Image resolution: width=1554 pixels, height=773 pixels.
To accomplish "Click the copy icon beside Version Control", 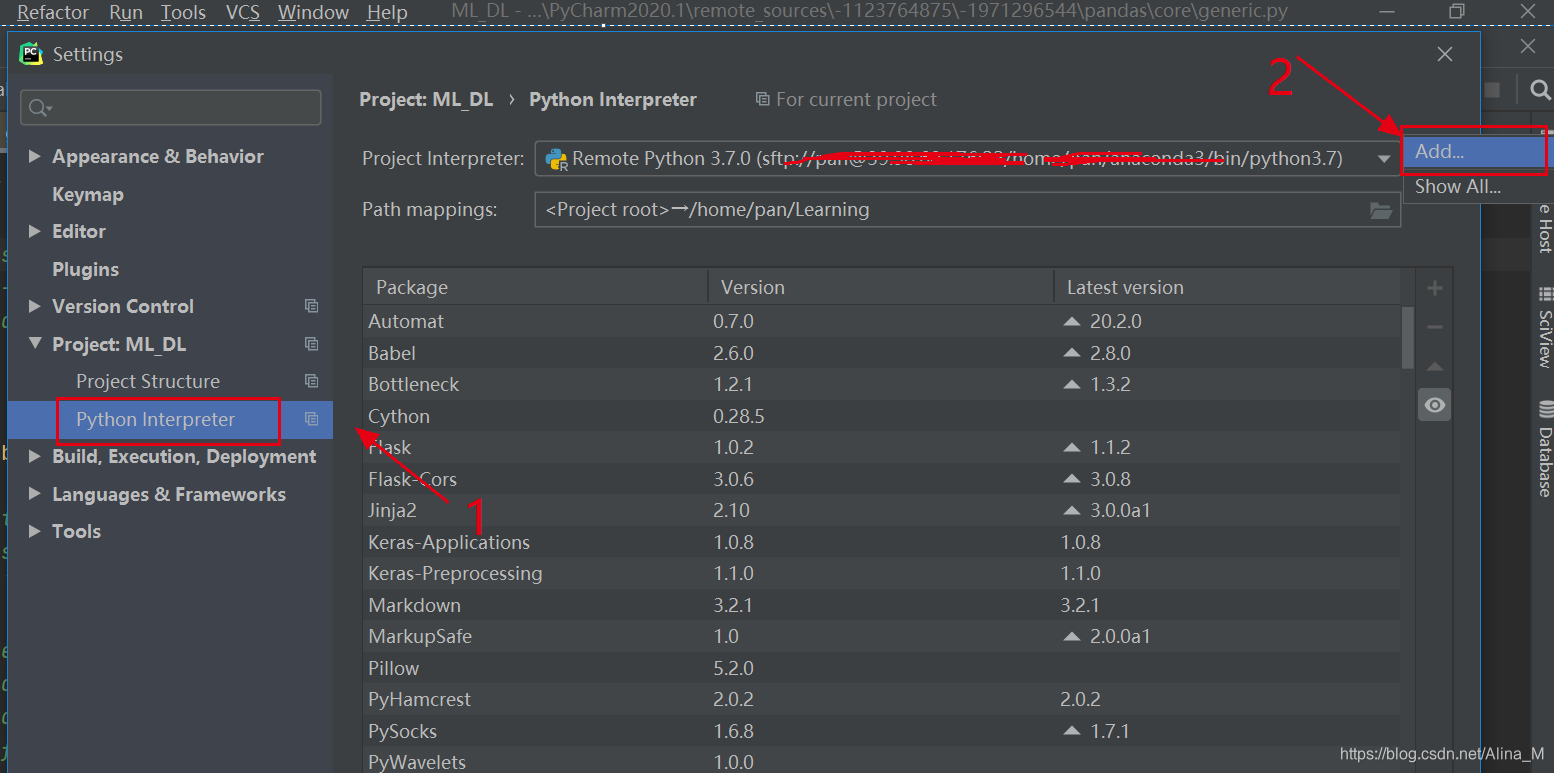I will pos(312,306).
